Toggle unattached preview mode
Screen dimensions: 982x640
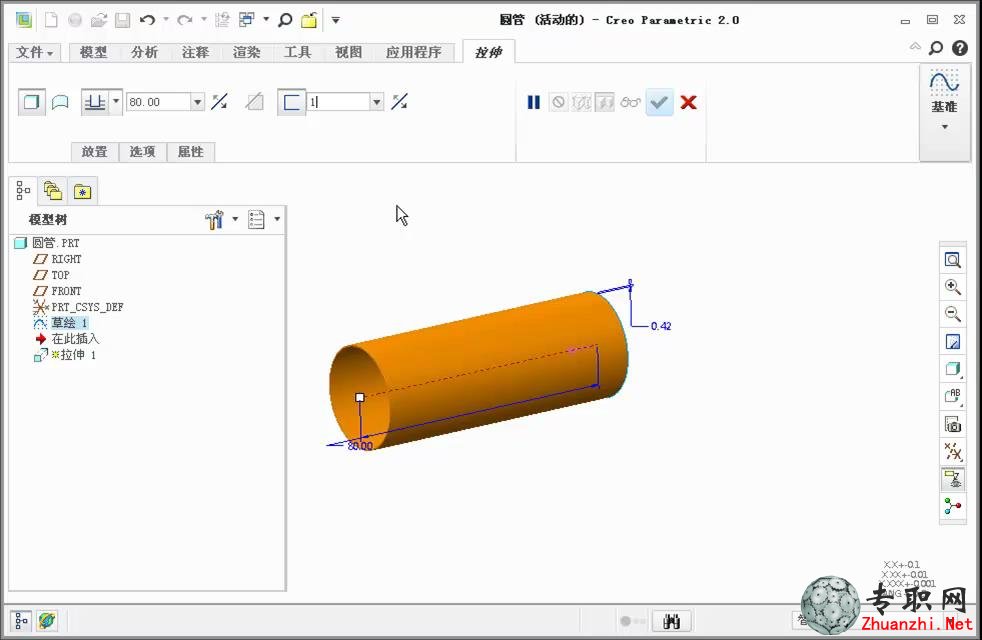pos(581,102)
